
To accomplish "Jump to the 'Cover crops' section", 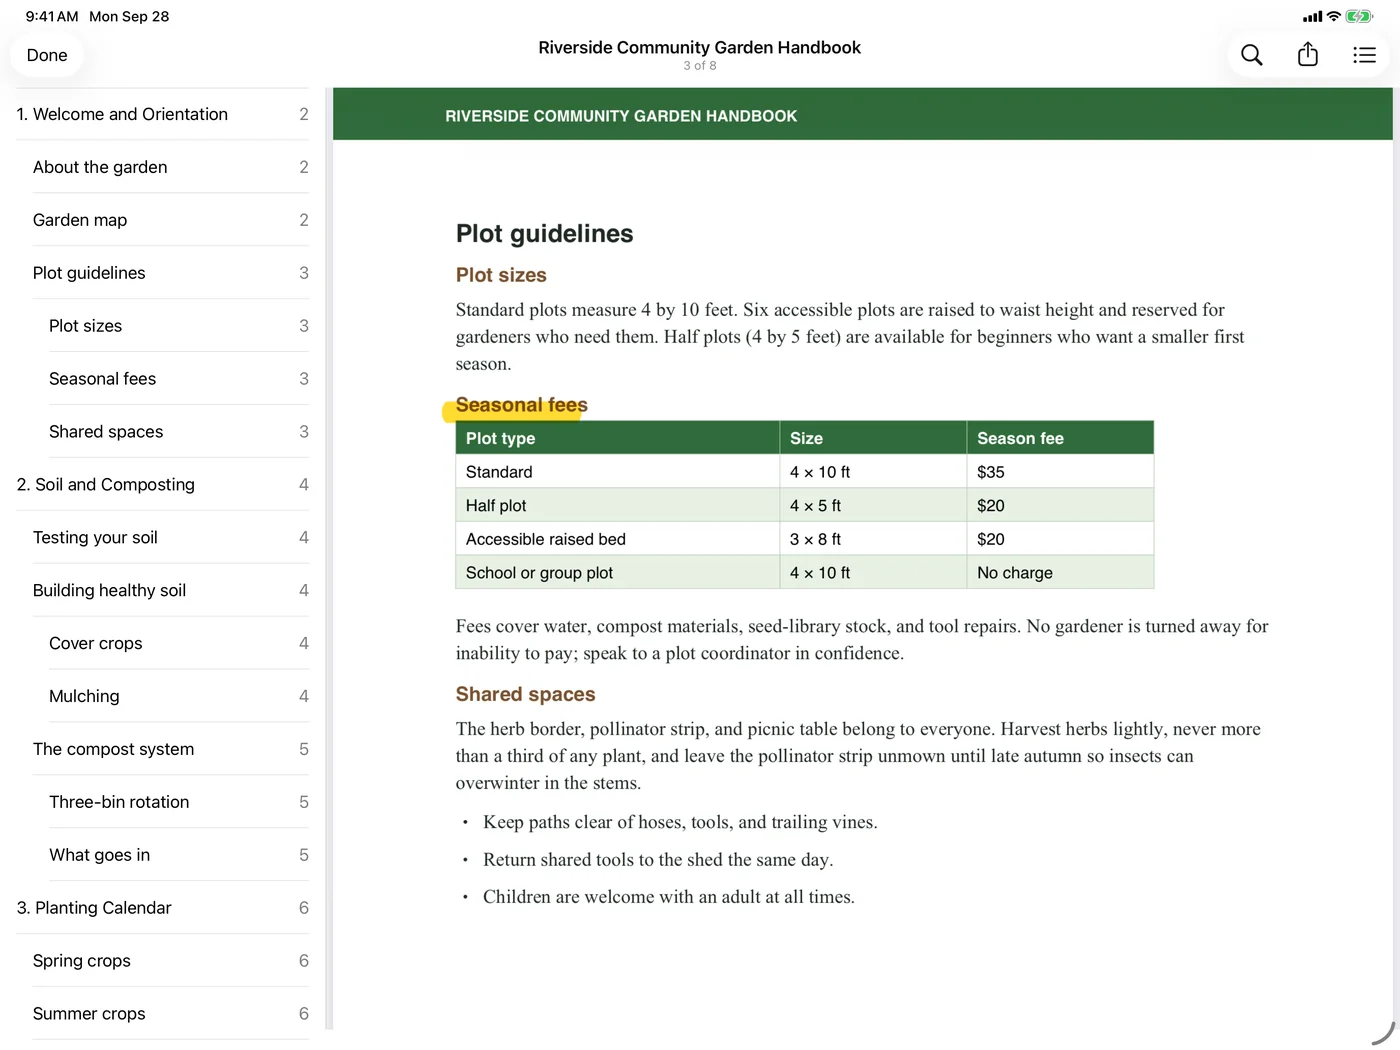I will 178,644.
